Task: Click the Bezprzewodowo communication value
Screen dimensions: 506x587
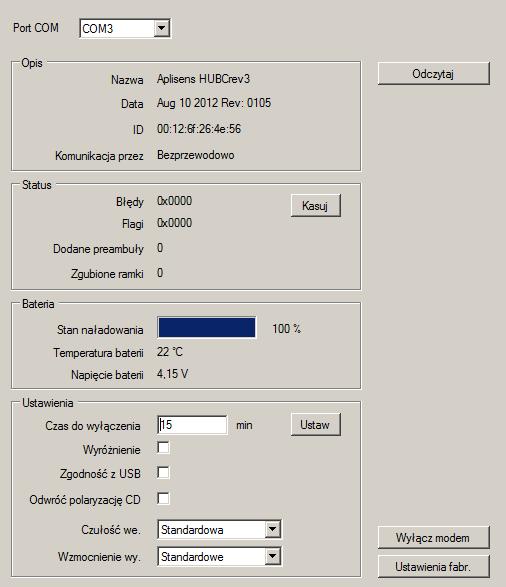Action: point(195,155)
